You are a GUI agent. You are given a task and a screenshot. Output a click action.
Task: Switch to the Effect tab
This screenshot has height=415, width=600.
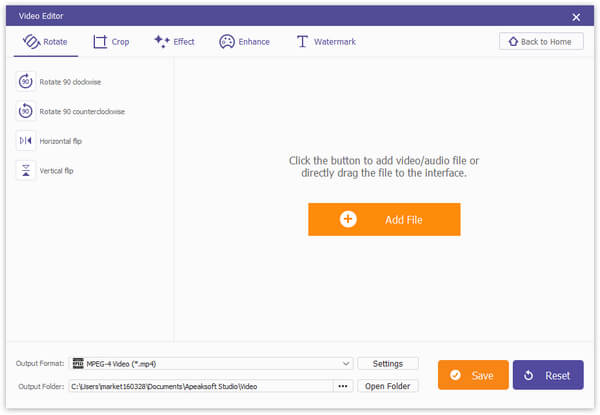(174, 42)
